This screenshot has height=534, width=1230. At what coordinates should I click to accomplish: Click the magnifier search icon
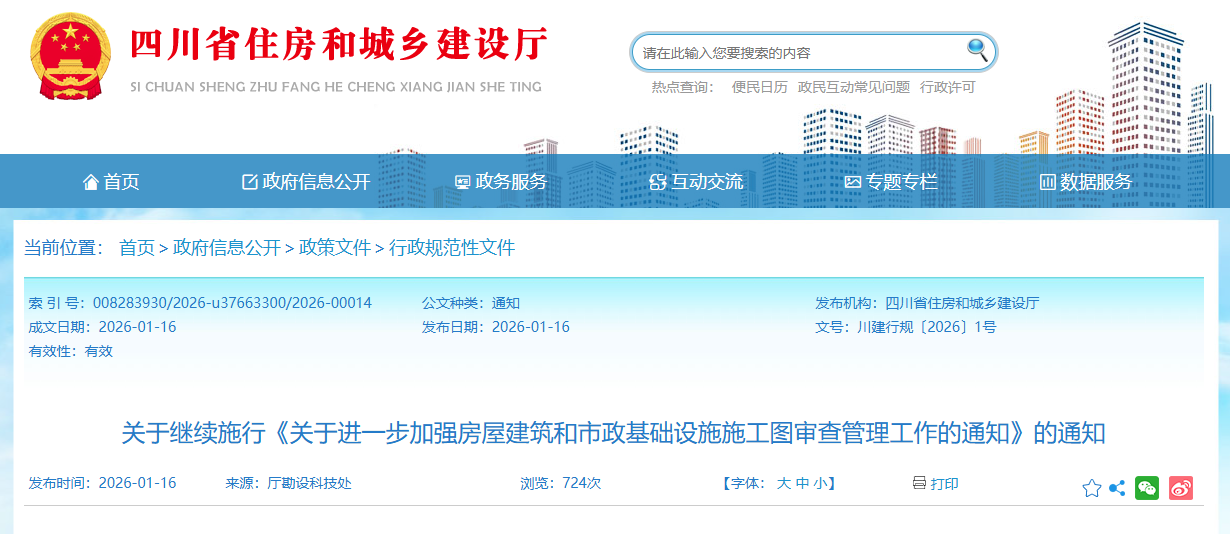(x=976, y=50)
